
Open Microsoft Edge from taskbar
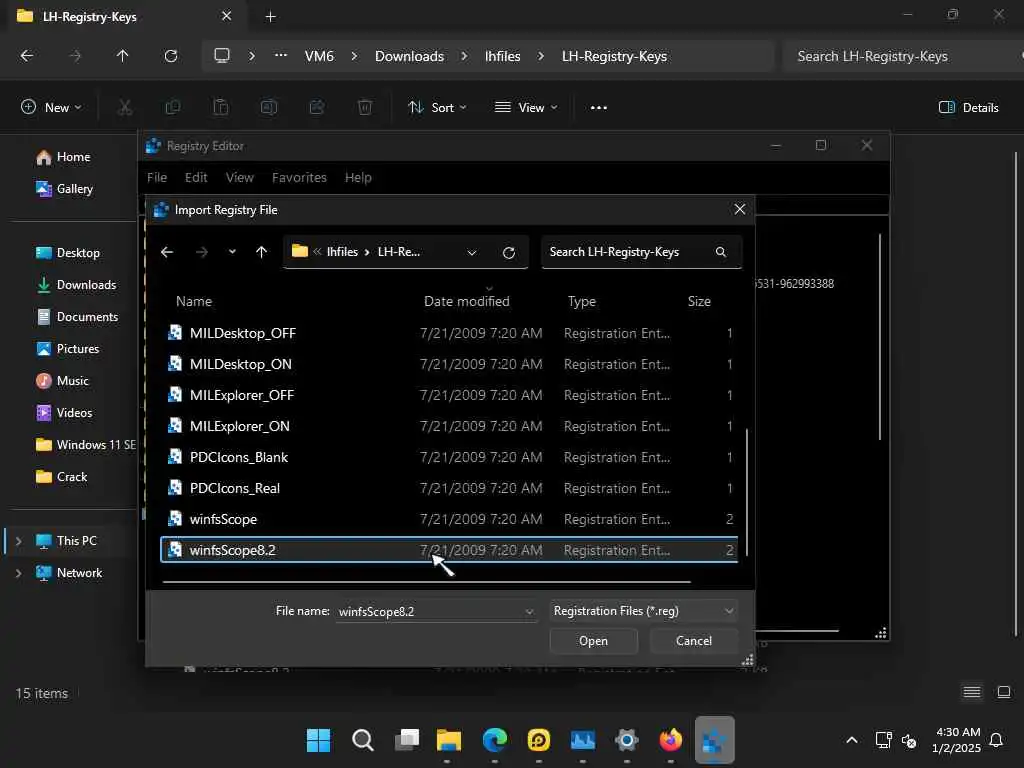point(494,740)
